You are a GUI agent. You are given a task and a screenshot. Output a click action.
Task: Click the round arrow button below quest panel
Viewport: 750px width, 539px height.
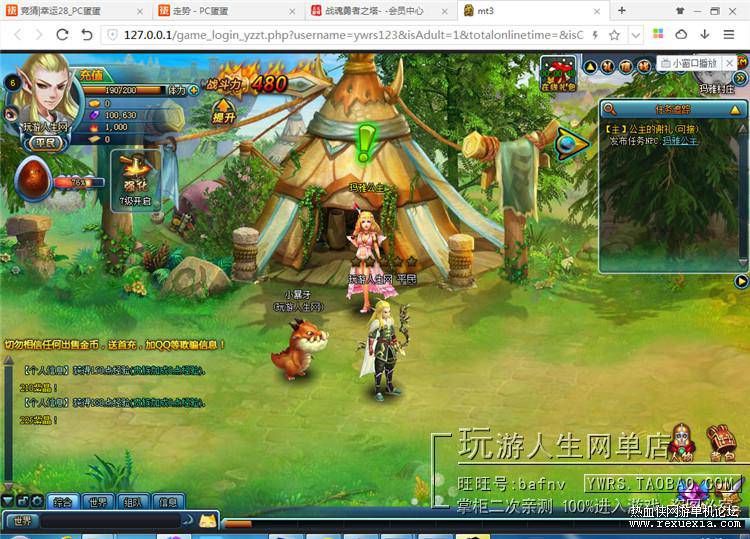pyautogui.click(x=741, y=282)
